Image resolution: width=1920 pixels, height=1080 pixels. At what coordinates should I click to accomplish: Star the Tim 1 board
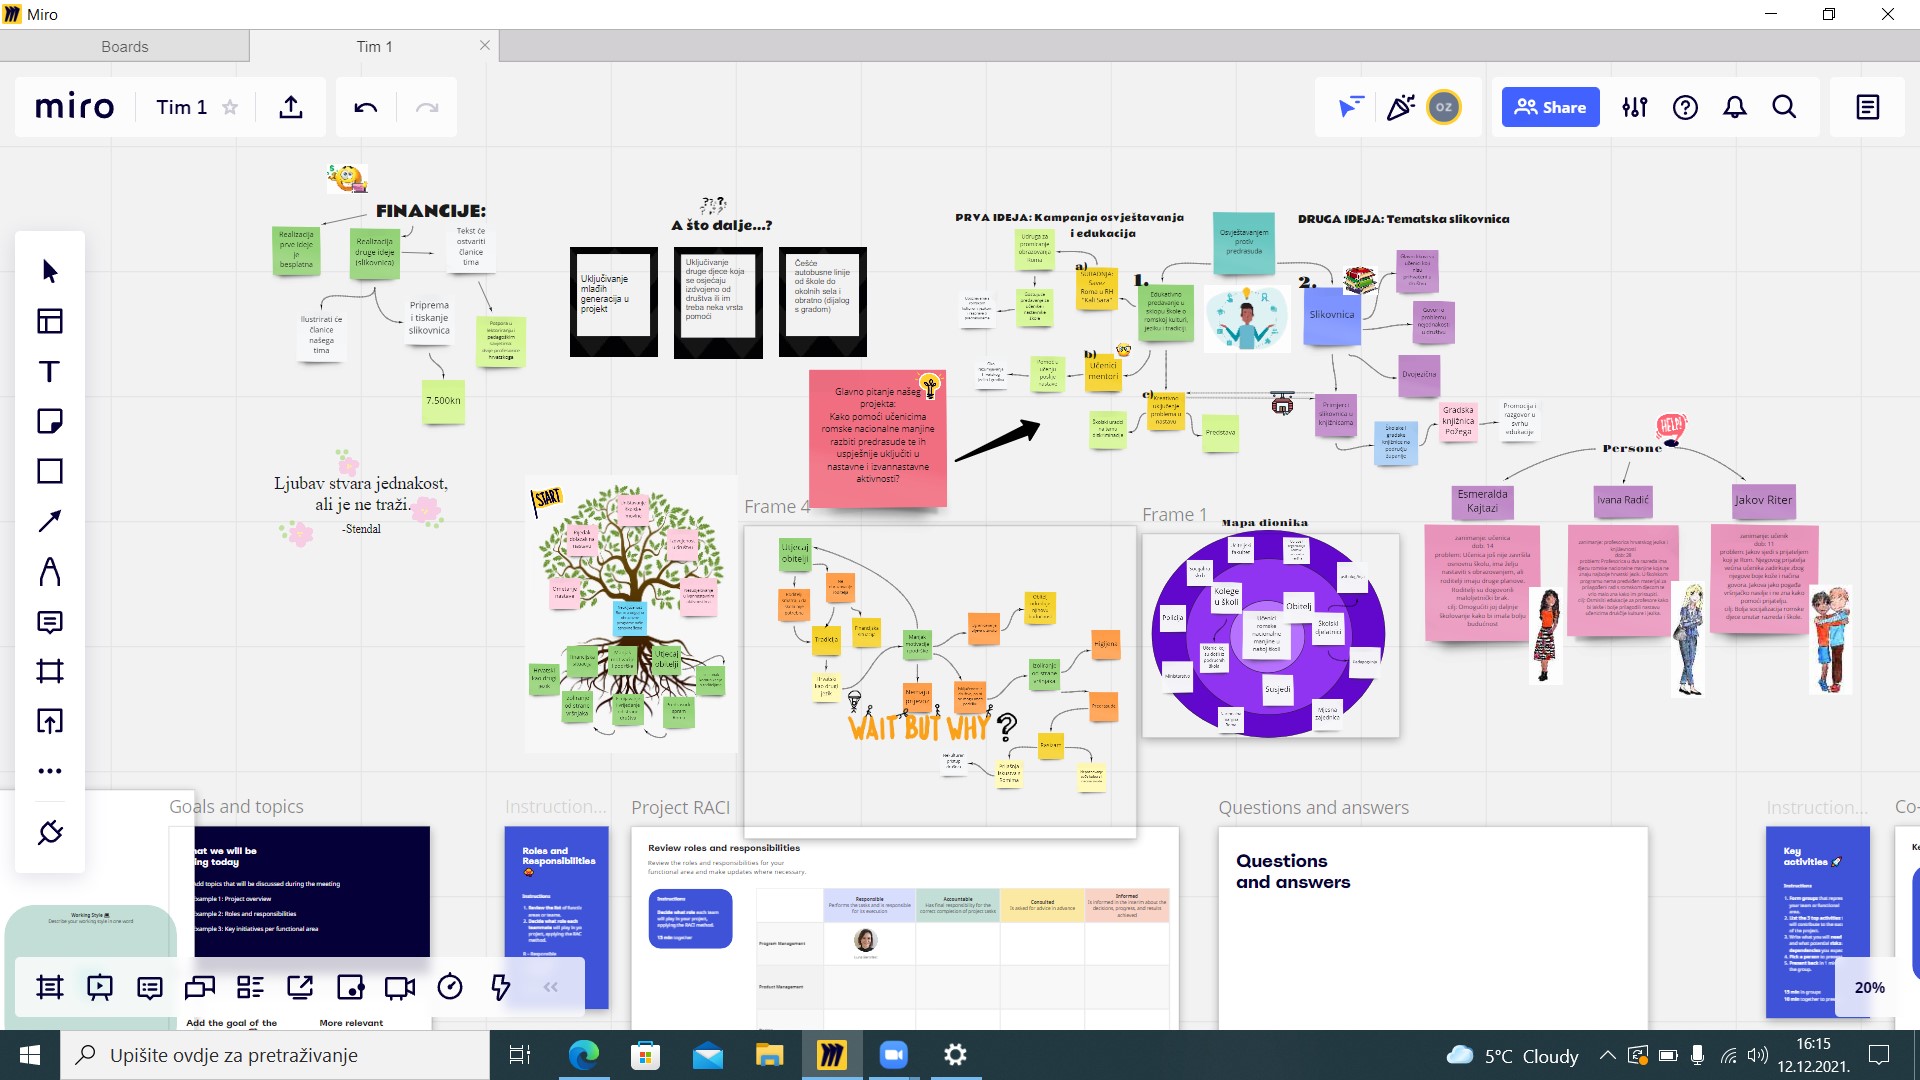[230, 107]
